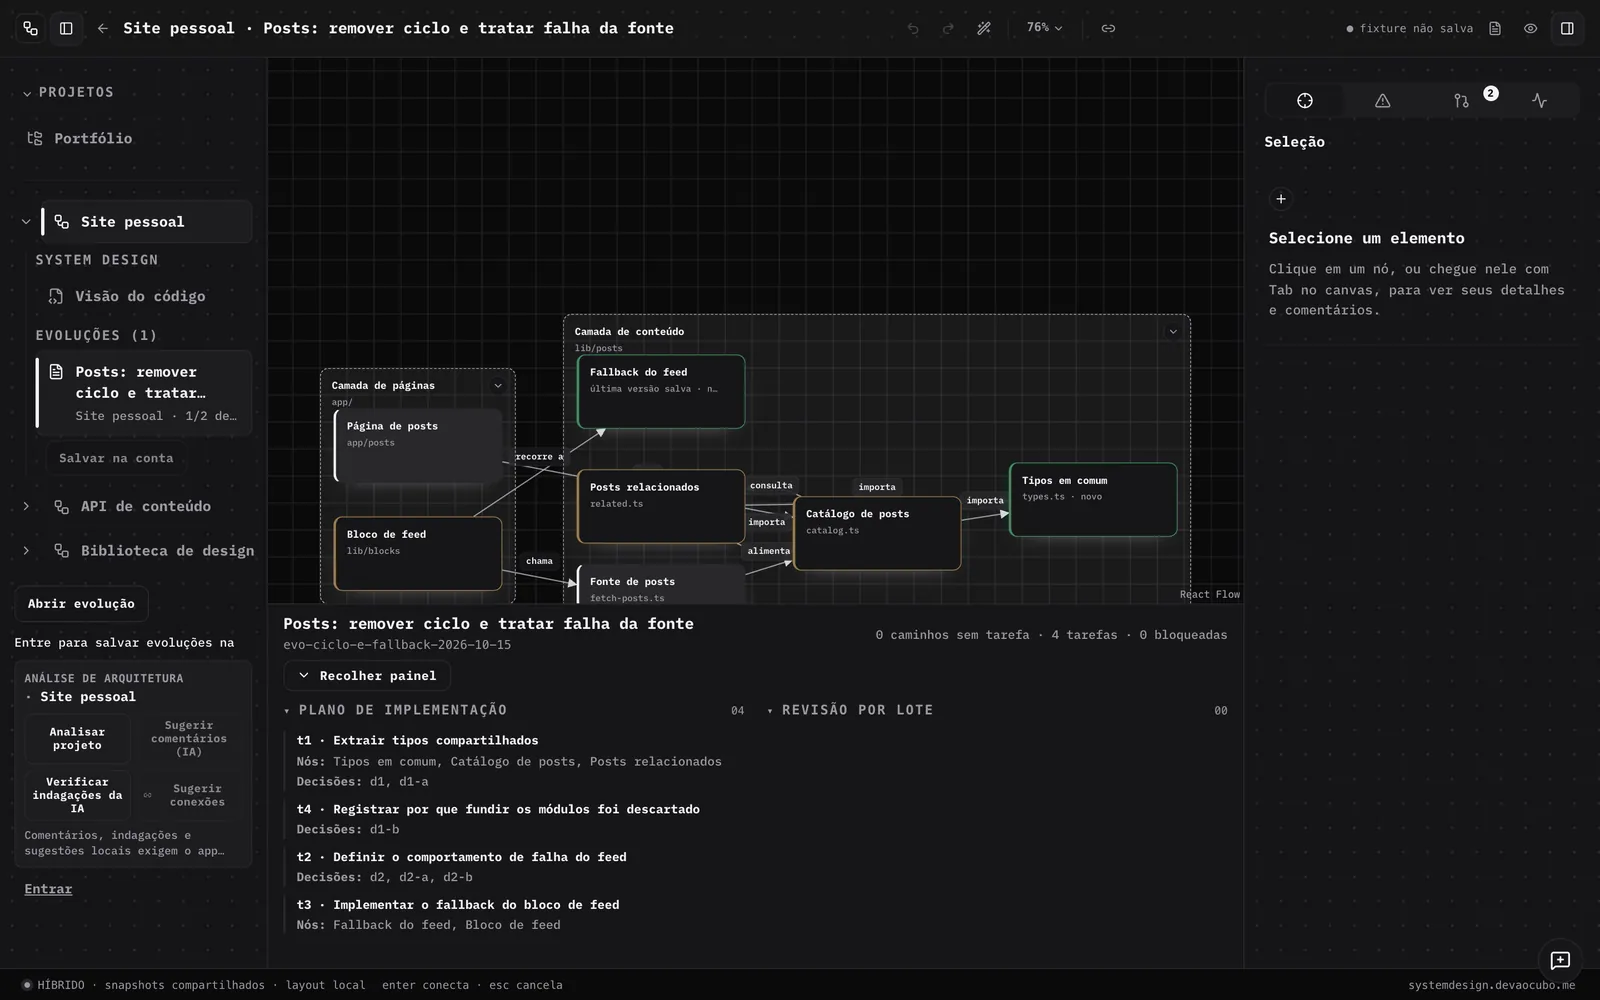Click Recolher painel button
Image resolution: width=1600 pixels, height=1000 pixels.
point(367,676)
